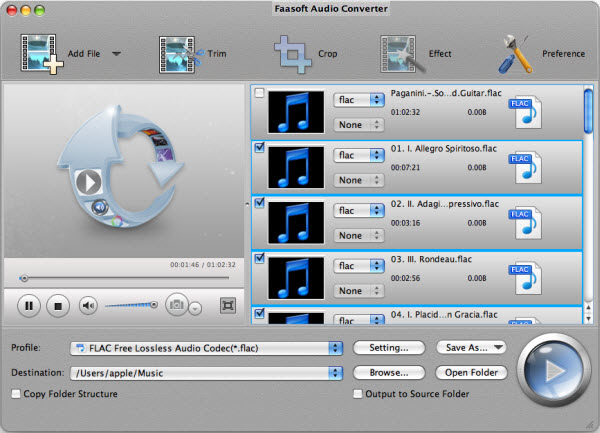
Task: Open flac format dropdown for 03. III. Rondeau
Action: tap(359, 266)
